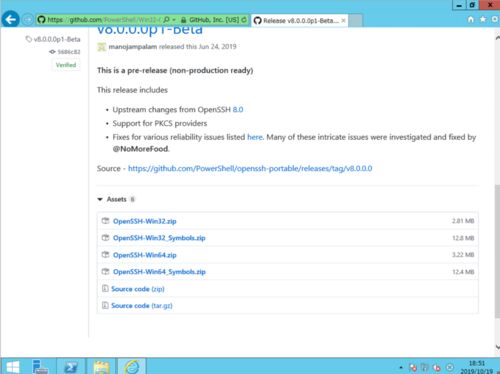The image size is (500, 374).
Task: Download OpenSSH-Win64.zip
Action: point(145,255)
